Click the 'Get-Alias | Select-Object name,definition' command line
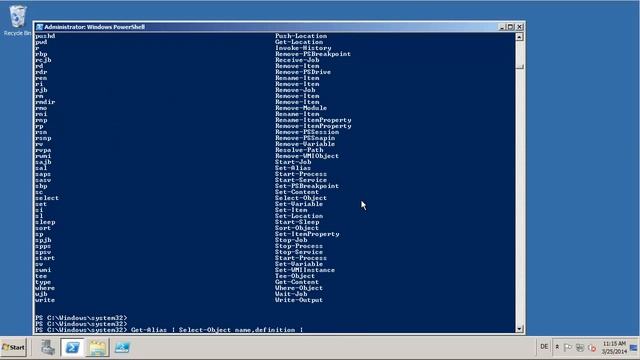640x360 pixels. click(x=217, y=330)
